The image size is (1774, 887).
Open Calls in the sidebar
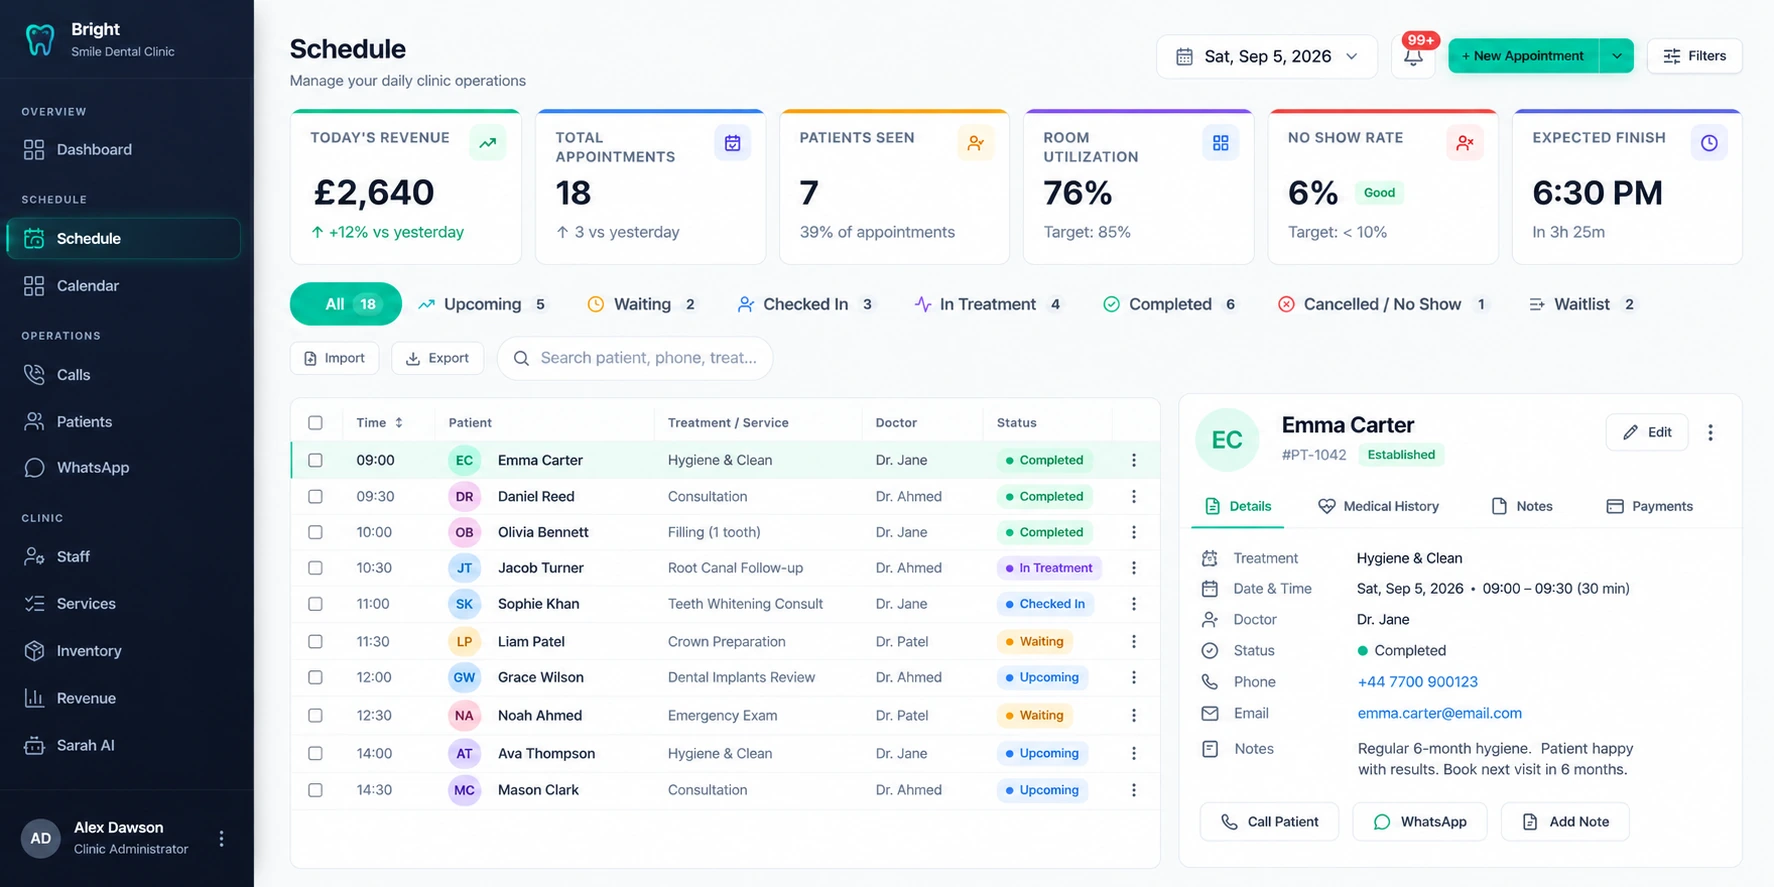123,375
